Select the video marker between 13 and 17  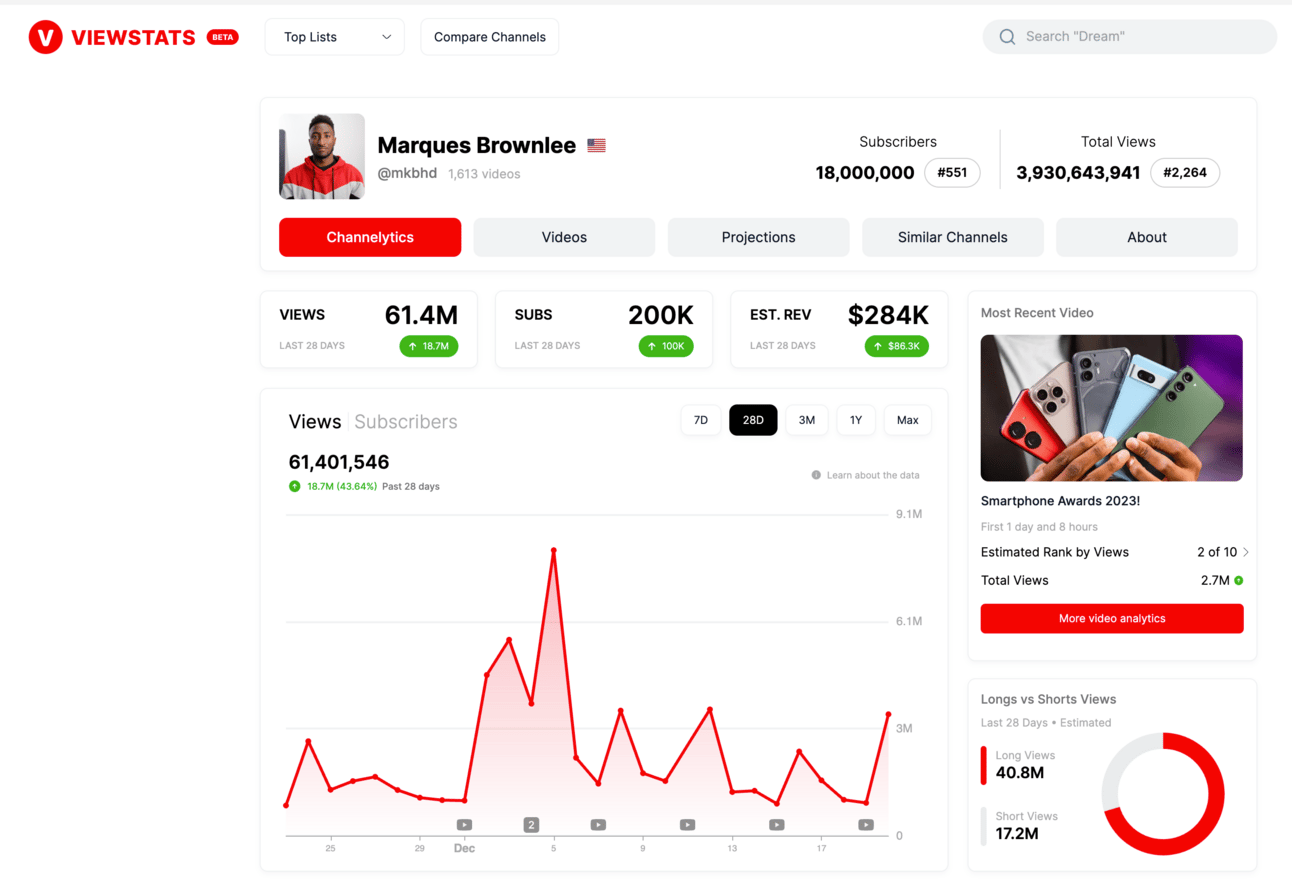777,825
